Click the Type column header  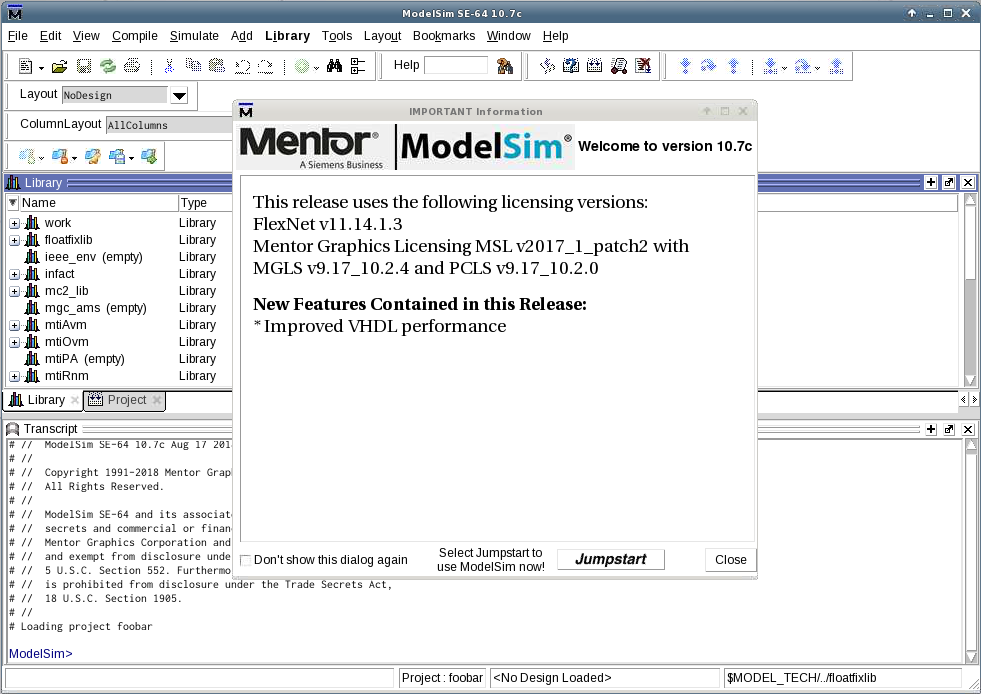(x=205, y=203)
